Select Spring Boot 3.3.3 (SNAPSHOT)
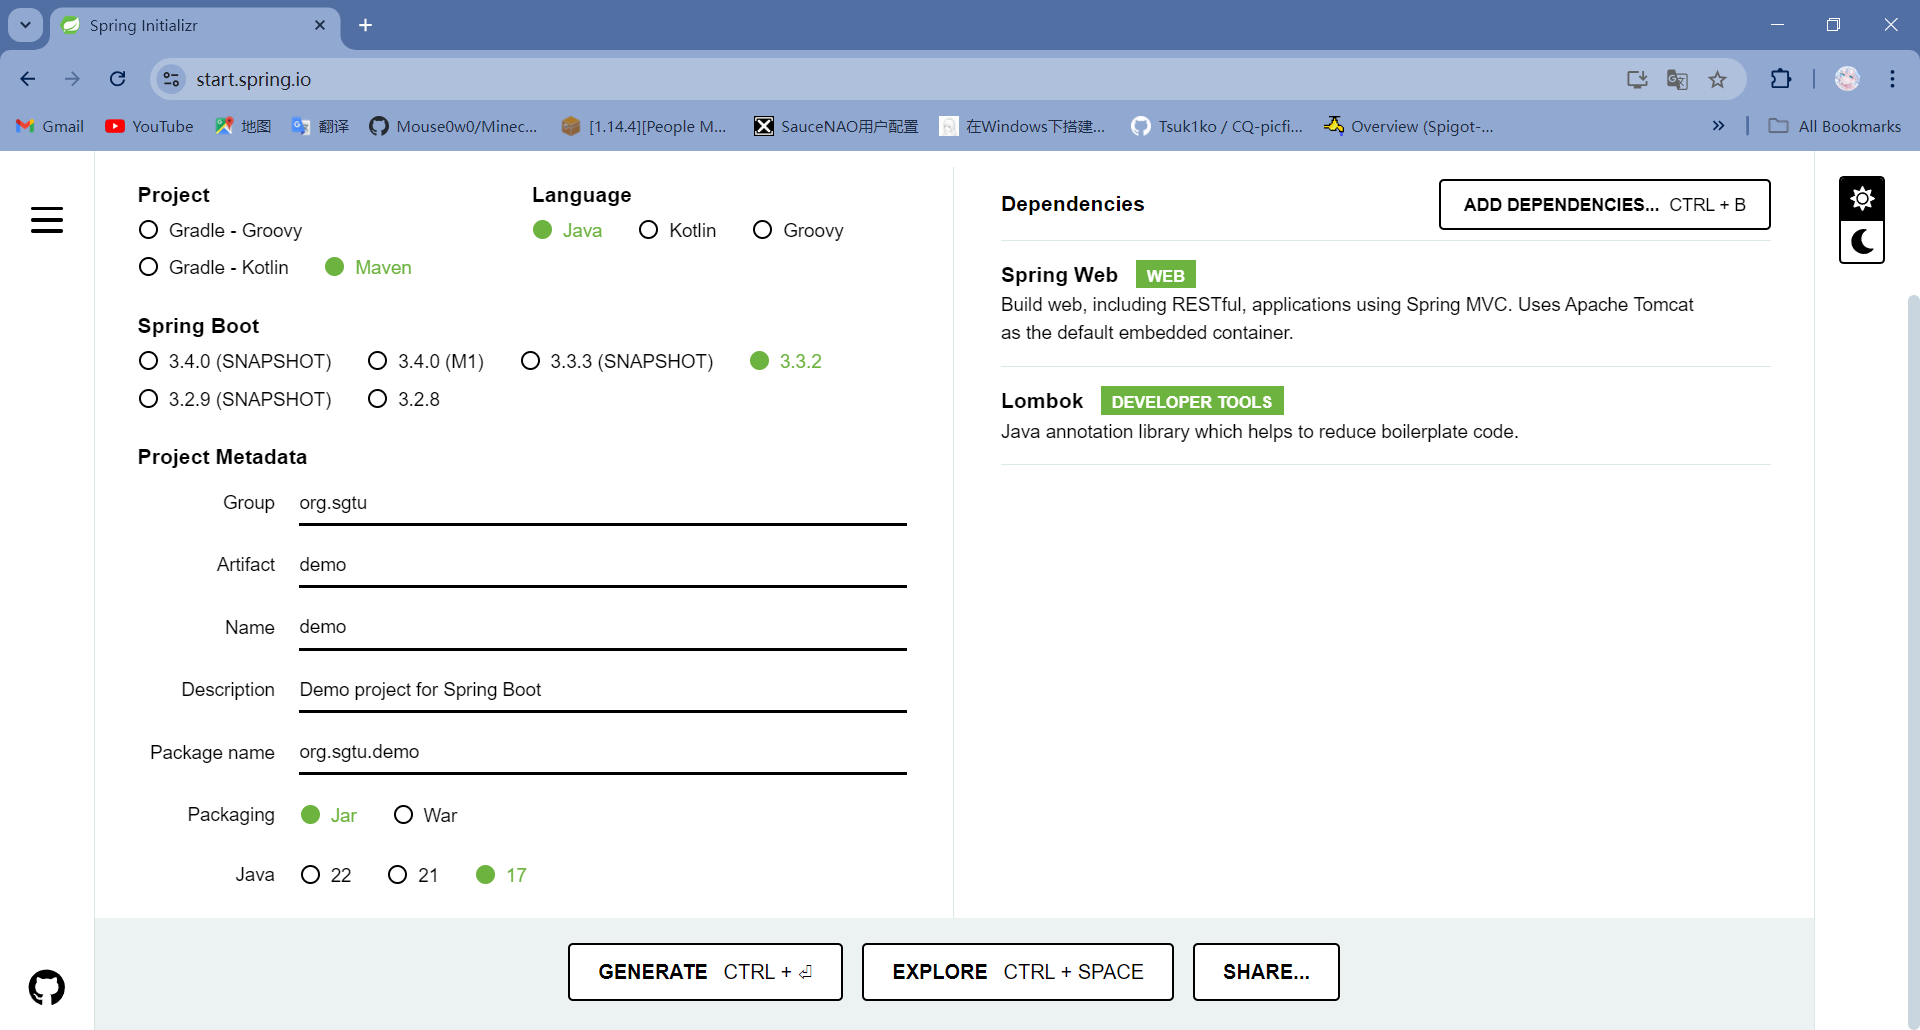Viewport: 1920px width, 1030px height. (x=617, y=361)
